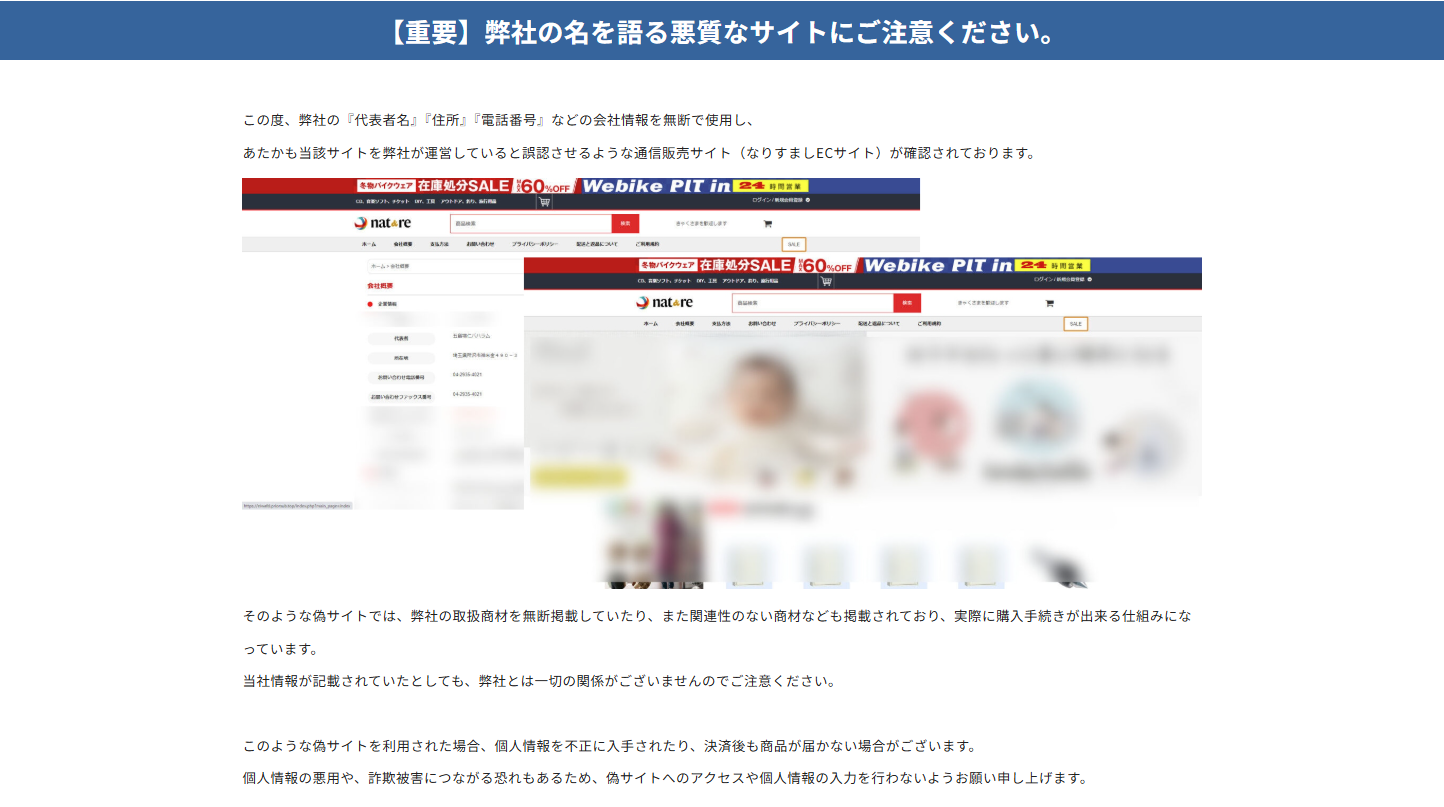The height and width of the screenshot is (807, 1444).
Task: Click the red 検索 search button
Action: (625, 222)
